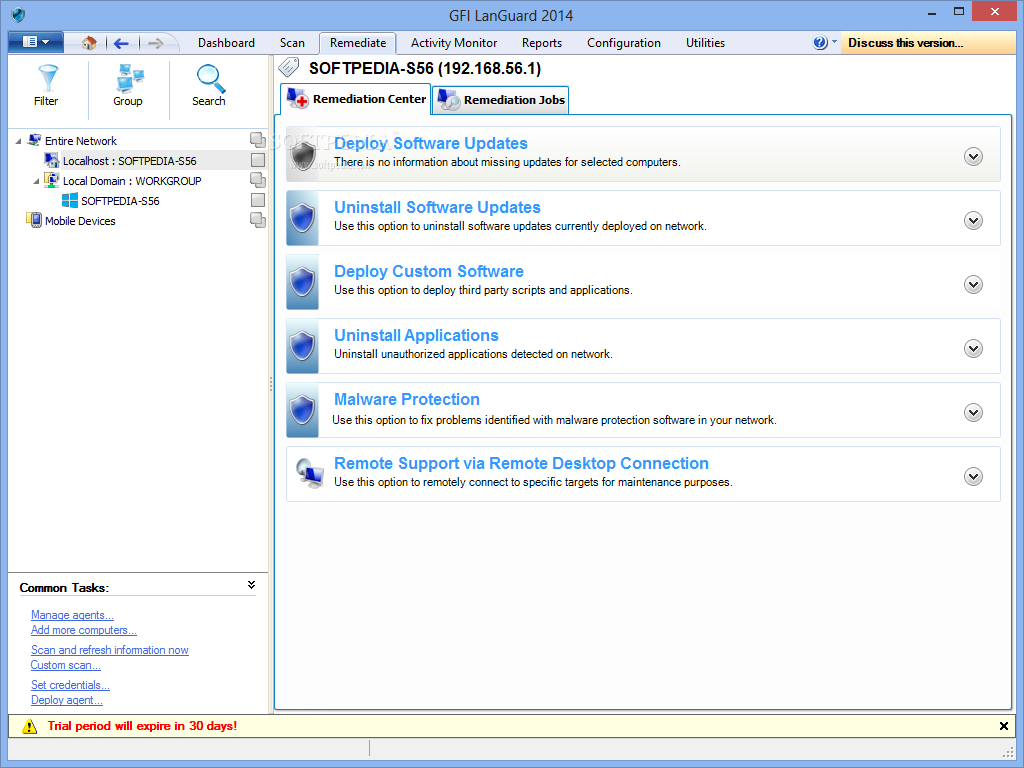Go to the Reports tab
This screenshot has width=1024, height=768.
click(x=541, y=42)
